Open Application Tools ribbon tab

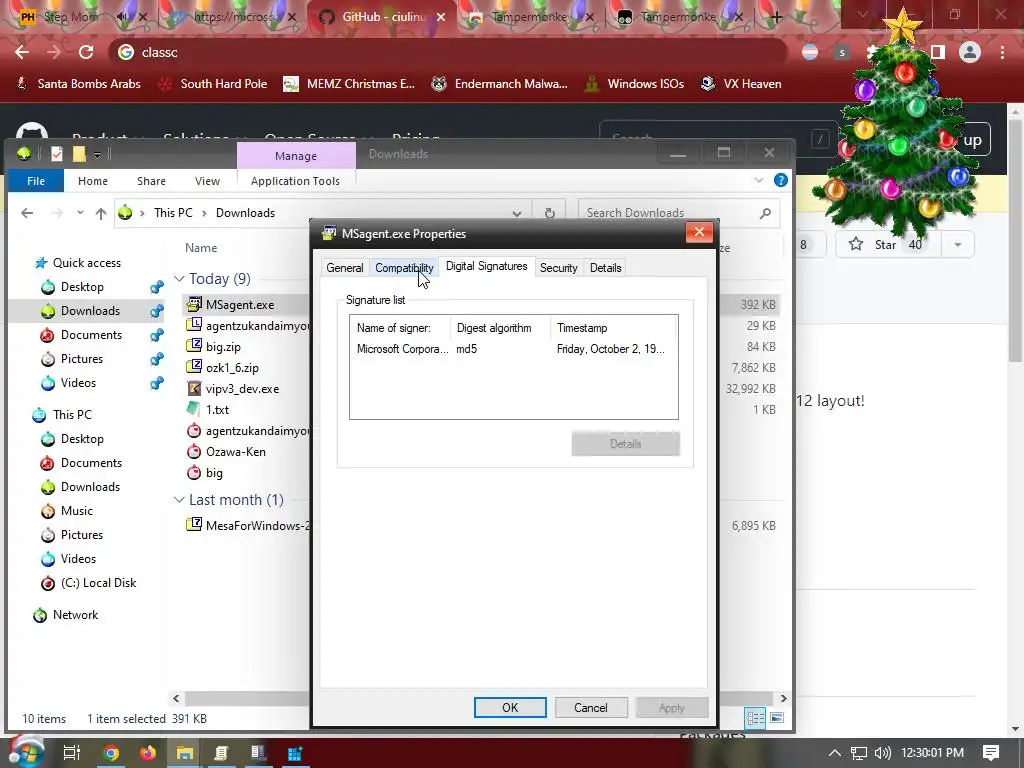pos(295,181)
